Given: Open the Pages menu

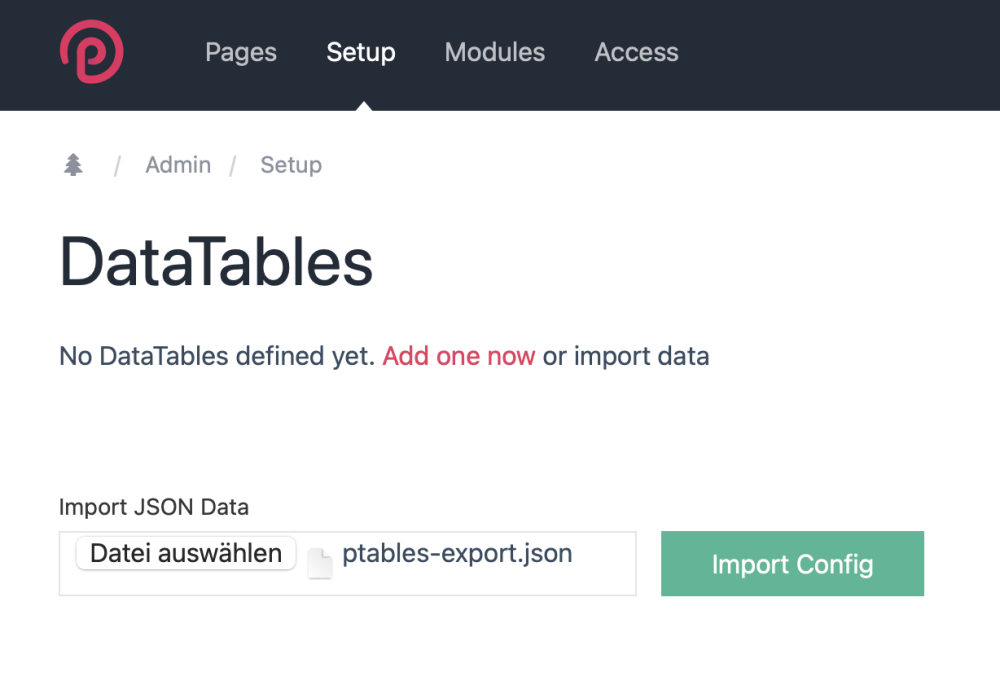Looking at the screenshot, I should point(241,53).
